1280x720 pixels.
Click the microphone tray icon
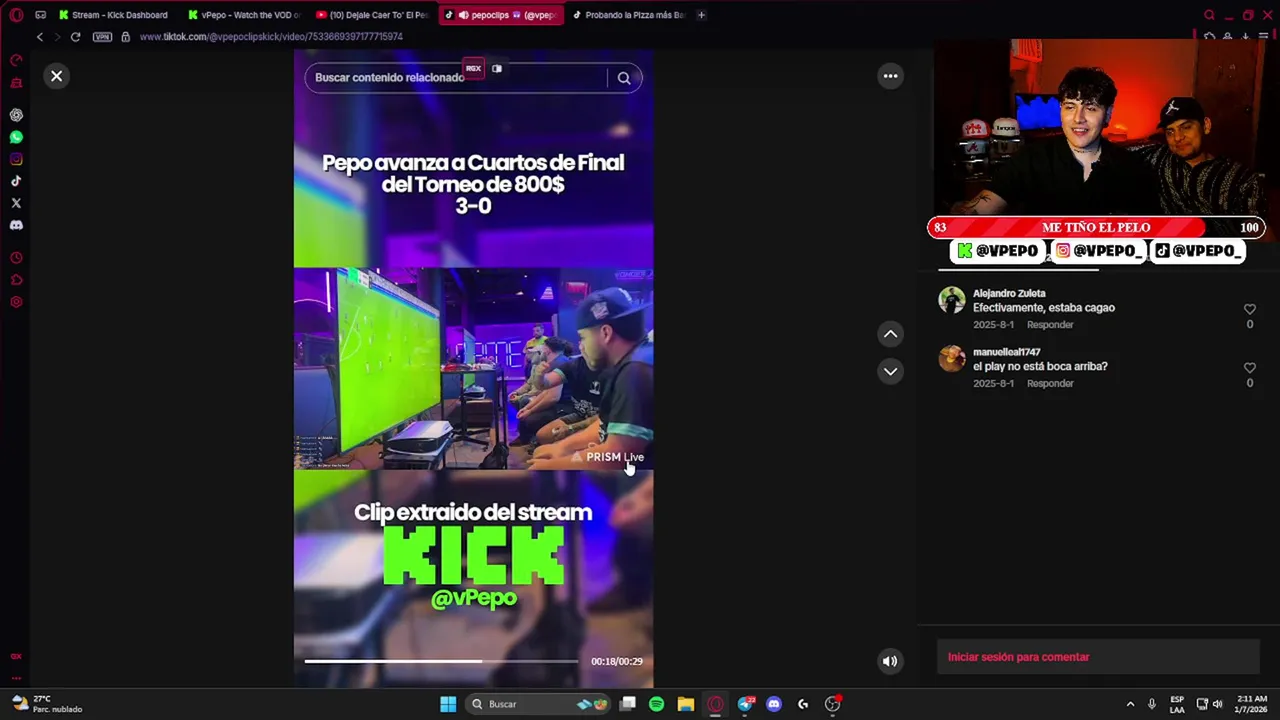click(x=1152, y=704)
